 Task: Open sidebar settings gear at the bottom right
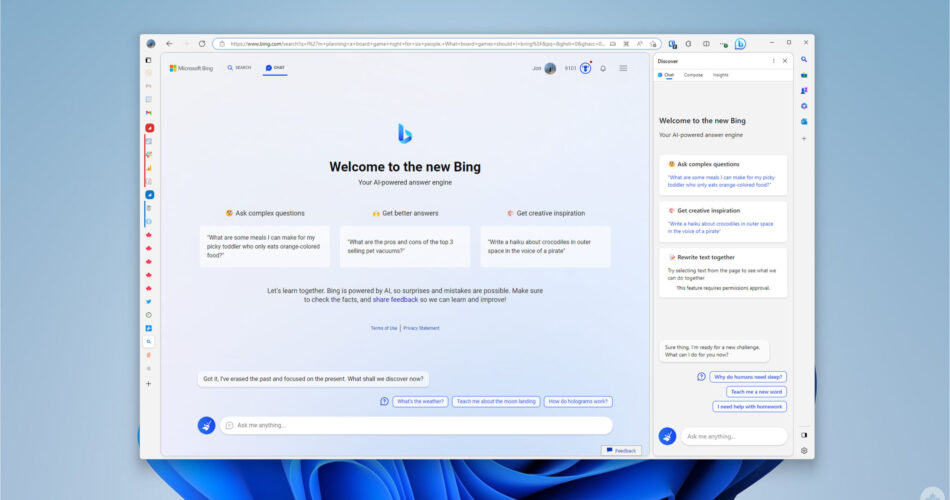[x=804, y=450]
